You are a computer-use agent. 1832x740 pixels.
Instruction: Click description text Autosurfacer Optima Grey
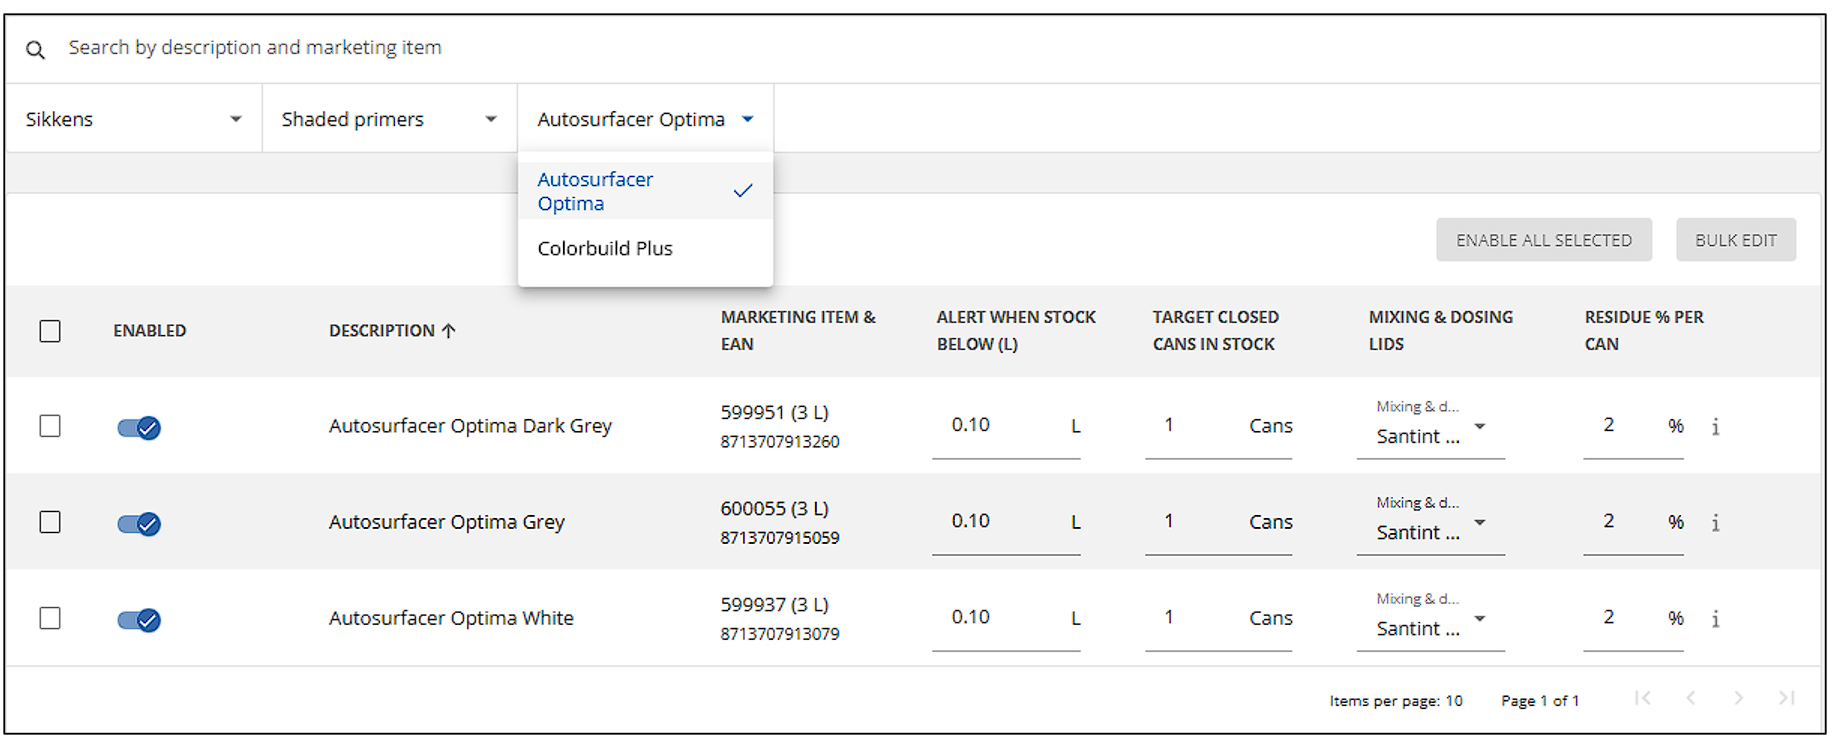(447, 522)
